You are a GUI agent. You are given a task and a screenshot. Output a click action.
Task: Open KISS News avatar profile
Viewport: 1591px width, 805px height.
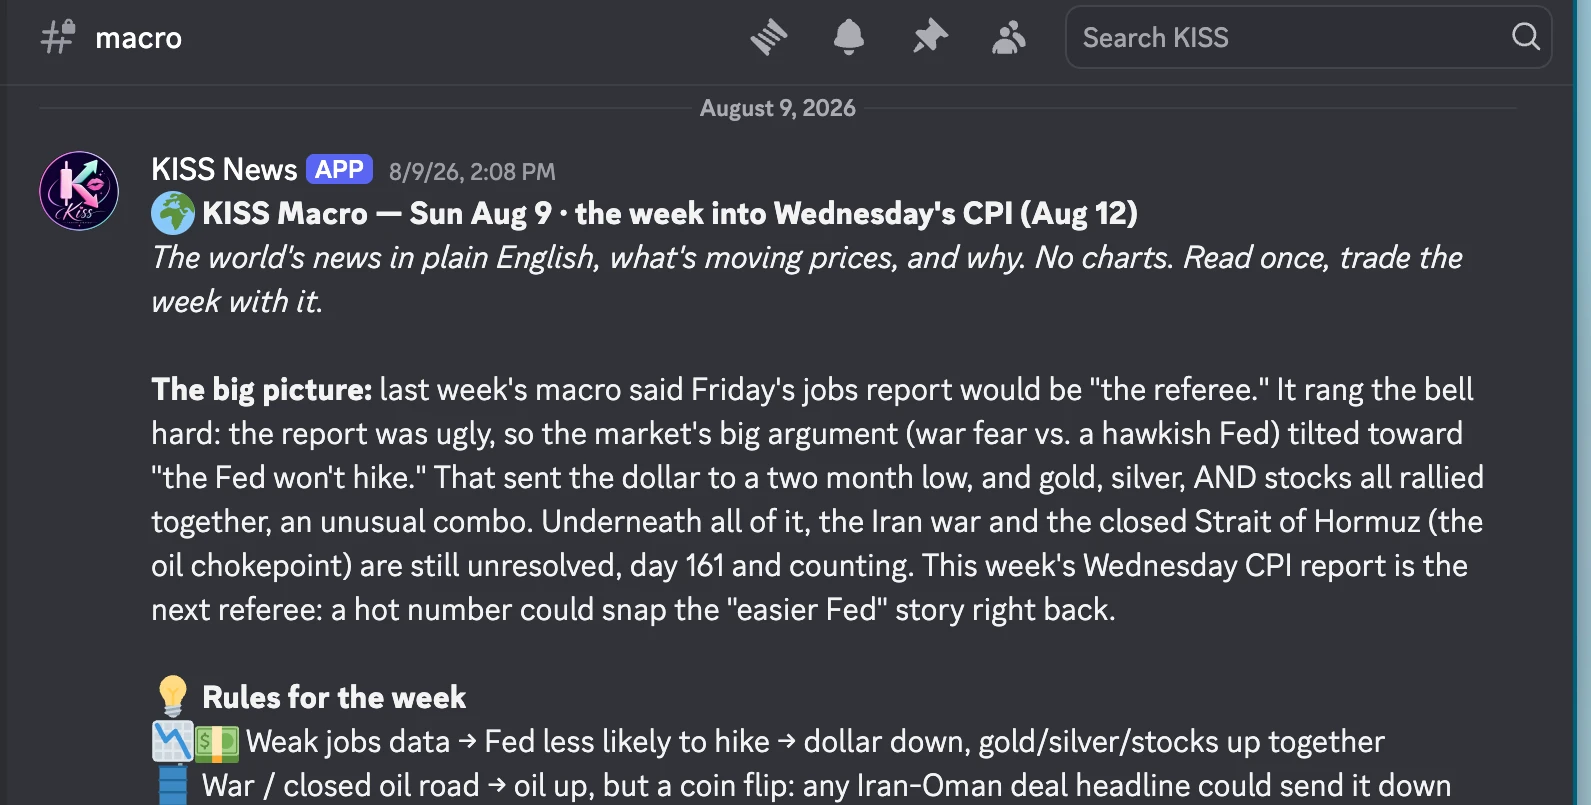(x=79, y=191)
